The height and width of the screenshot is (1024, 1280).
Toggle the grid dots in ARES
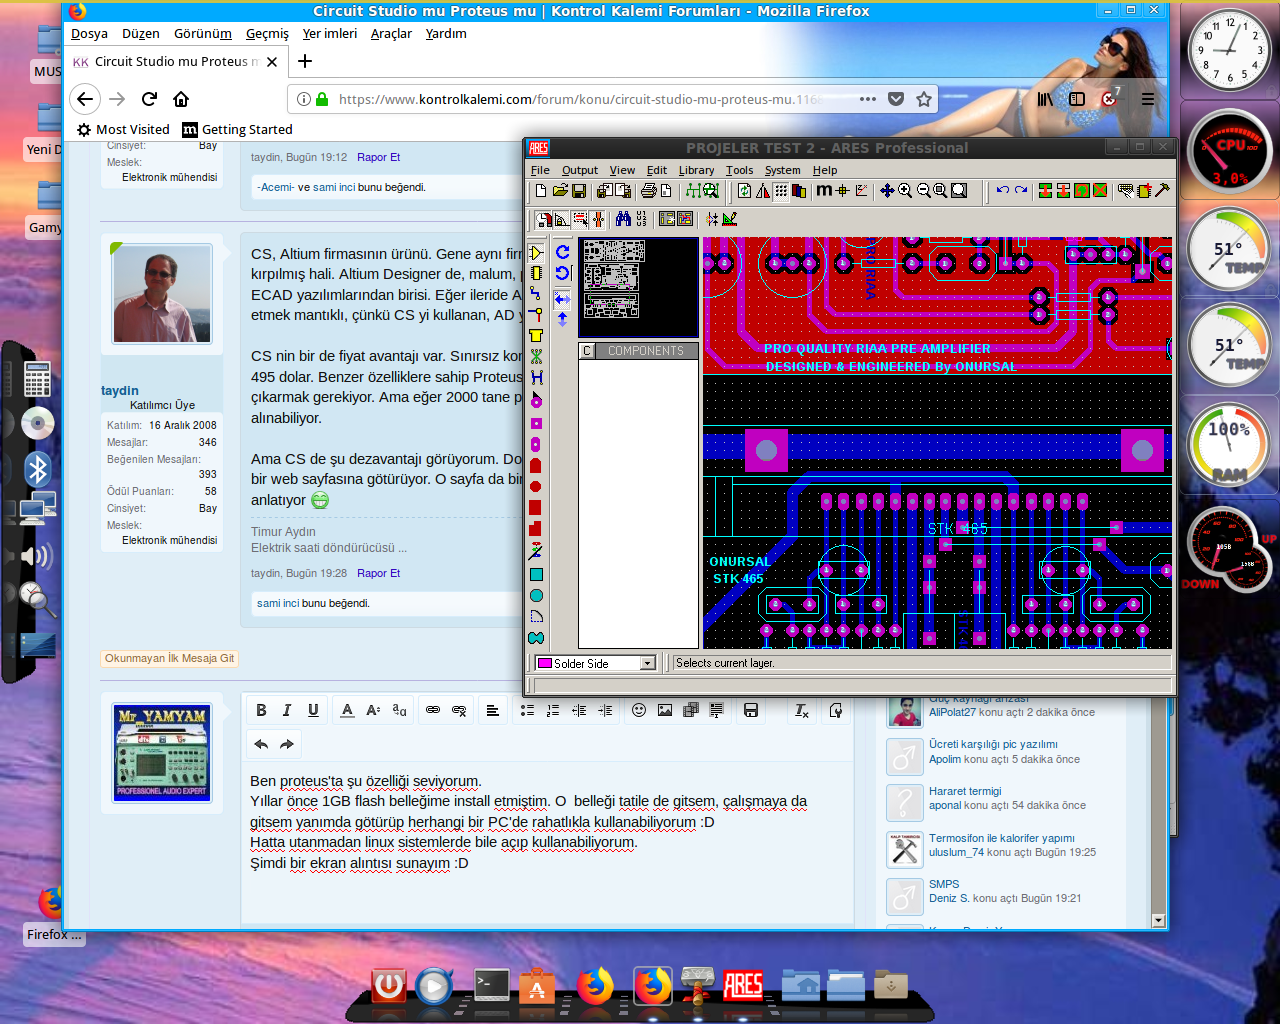781,191
